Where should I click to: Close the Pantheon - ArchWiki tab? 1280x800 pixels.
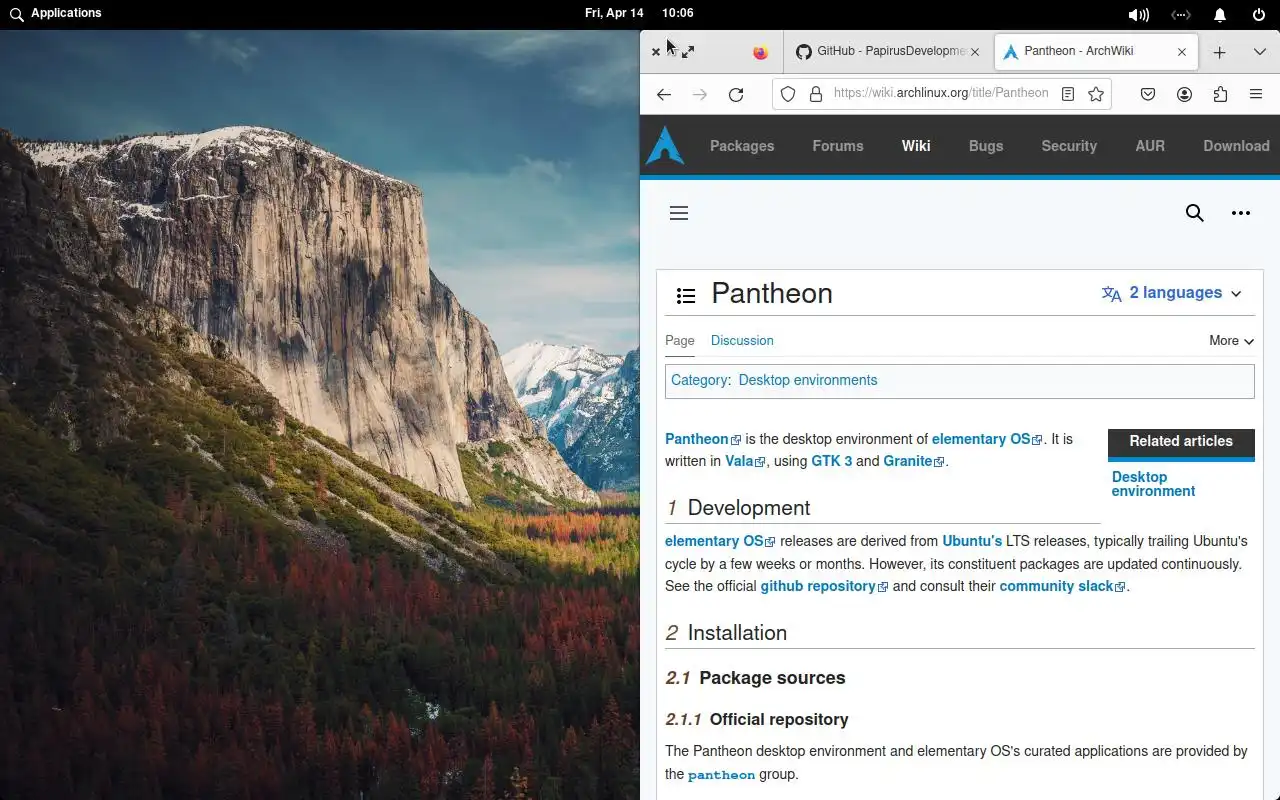pyautogui.click(x=1182, y=52)
